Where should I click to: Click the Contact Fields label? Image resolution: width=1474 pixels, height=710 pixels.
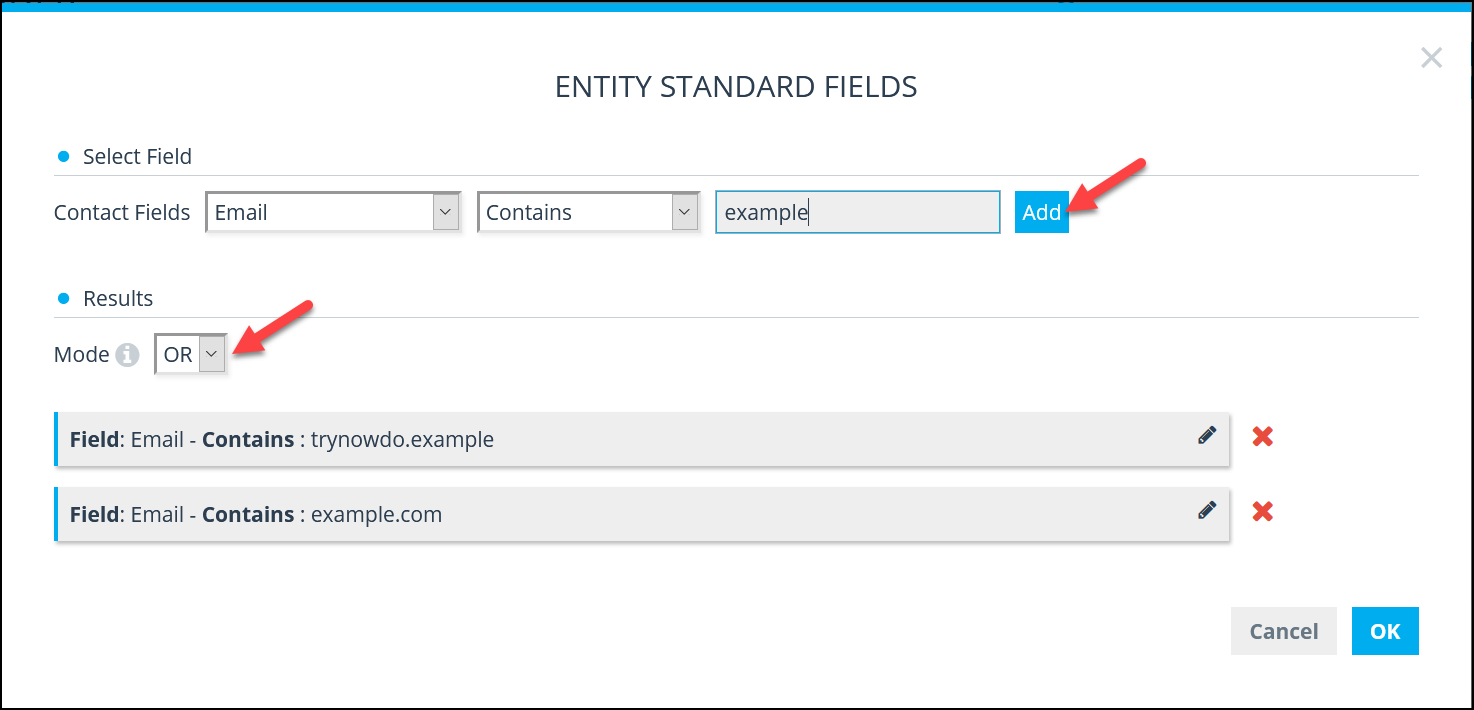(122, 212)
